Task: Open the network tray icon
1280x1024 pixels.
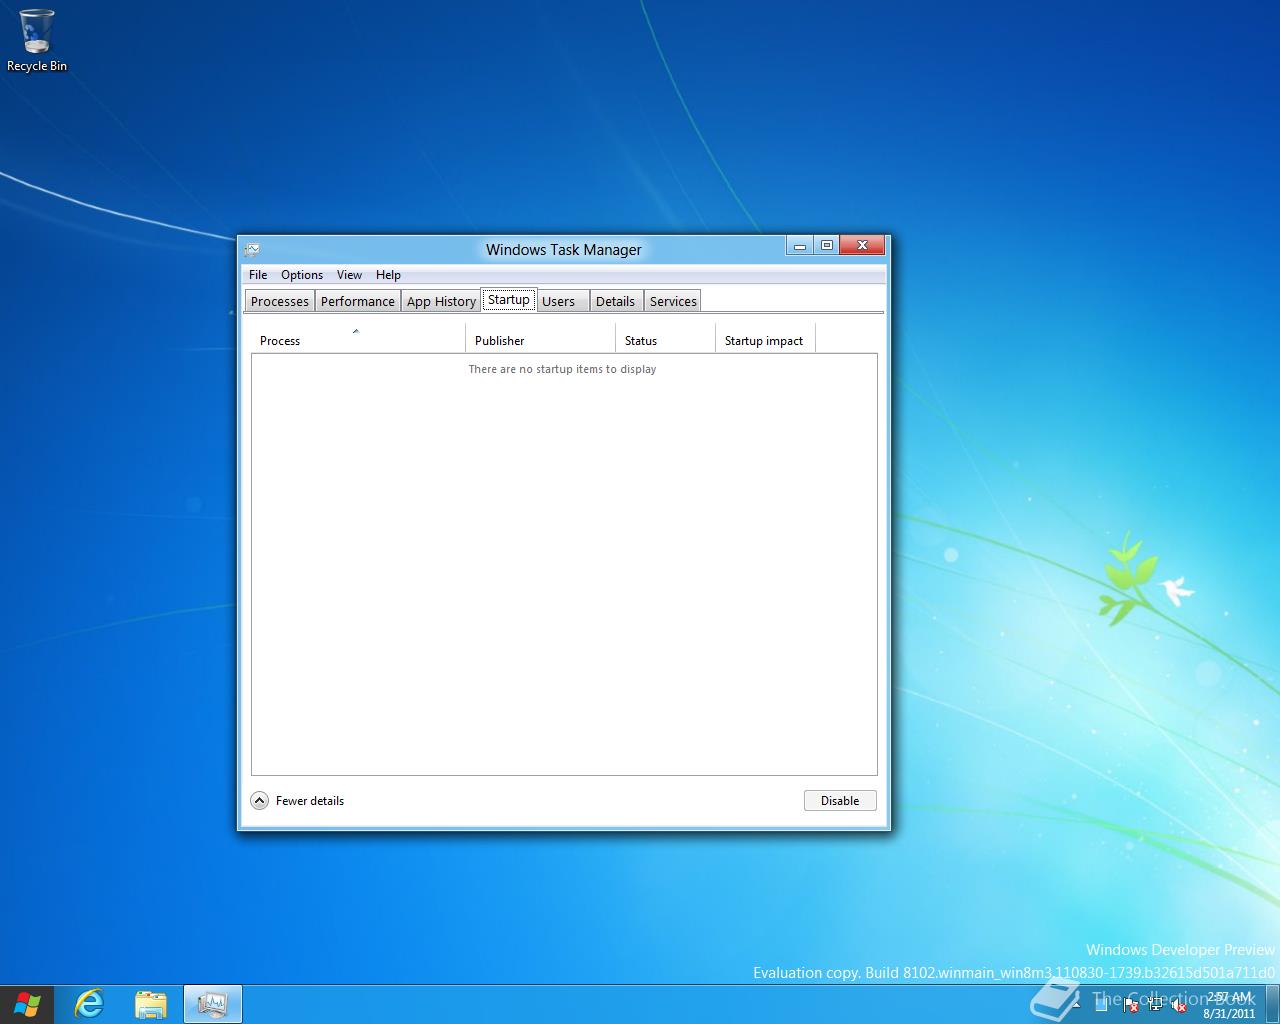Action: (1155, 1005)
